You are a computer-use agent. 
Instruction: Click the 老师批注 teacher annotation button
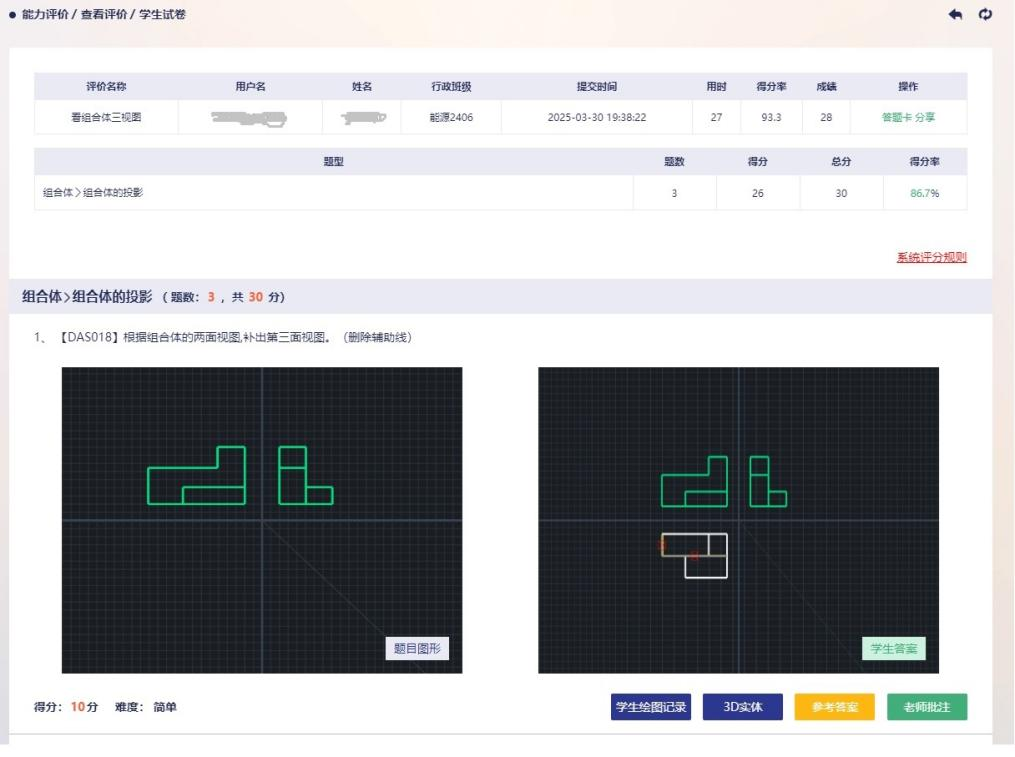coord(927,707)
